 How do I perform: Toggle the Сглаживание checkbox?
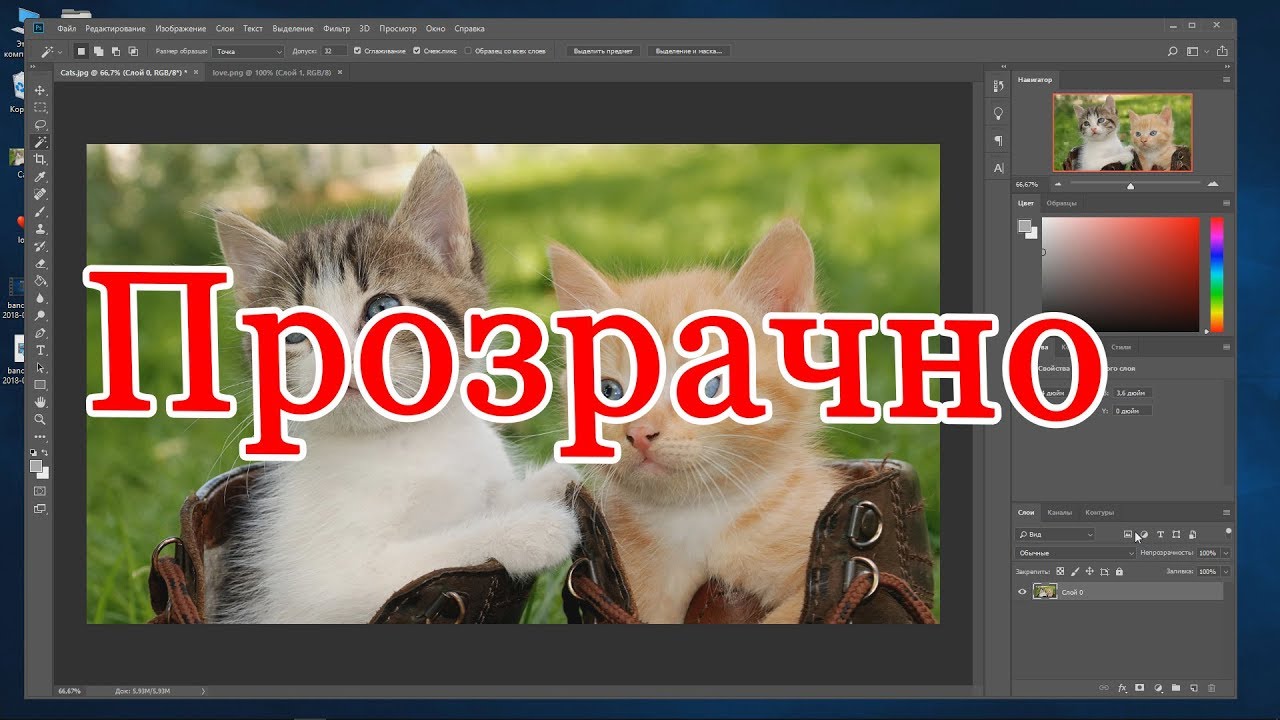click(358, 51)
